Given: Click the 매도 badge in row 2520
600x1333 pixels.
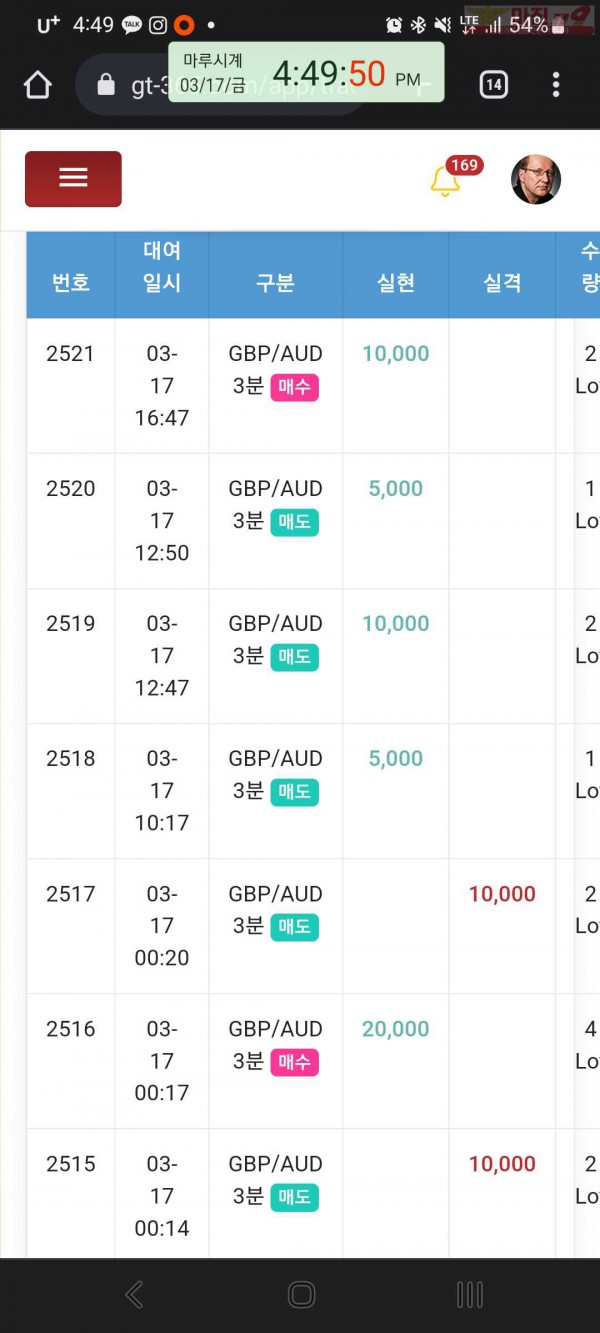Looking at the screenshot, I should click(294, 522).
